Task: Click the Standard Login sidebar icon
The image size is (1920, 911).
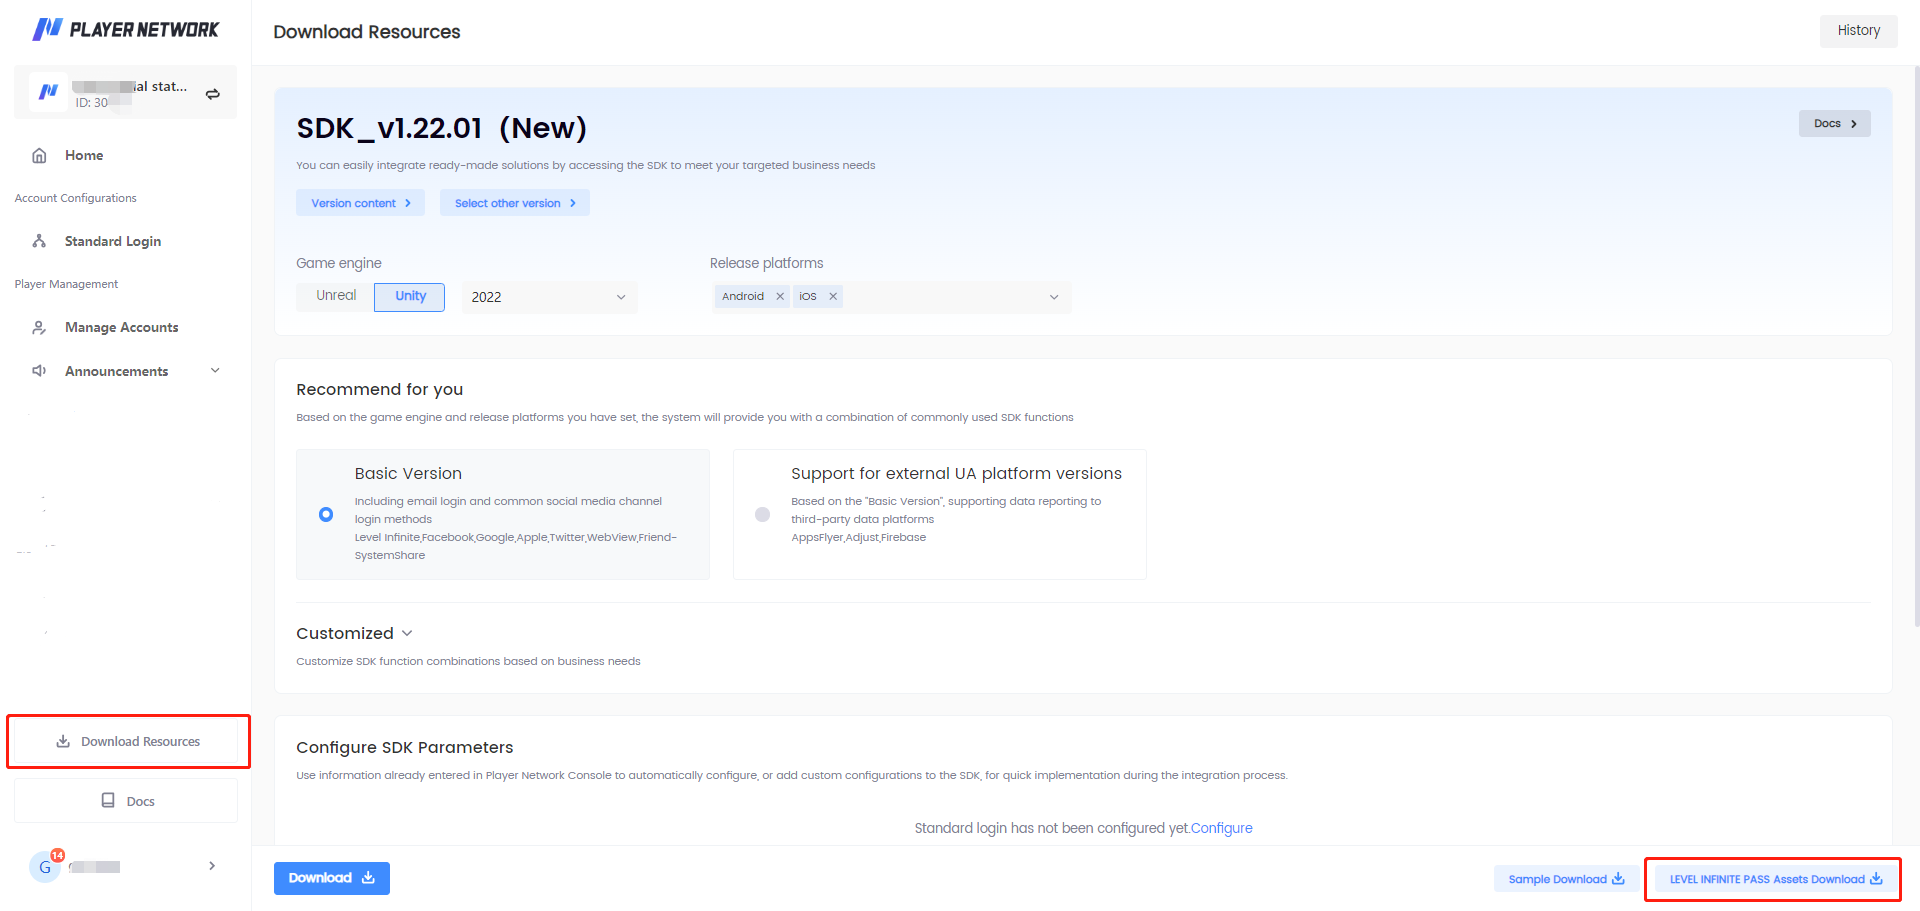Action: 40,242
